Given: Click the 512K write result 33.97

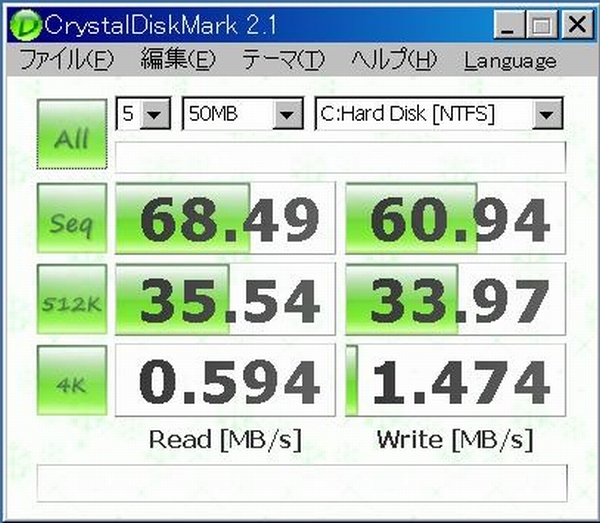Looking at the screenshot, I should [455, 299].
